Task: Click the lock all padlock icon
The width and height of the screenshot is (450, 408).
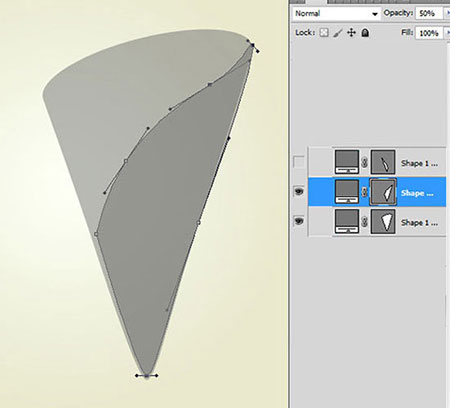Action: pos(365,33)
